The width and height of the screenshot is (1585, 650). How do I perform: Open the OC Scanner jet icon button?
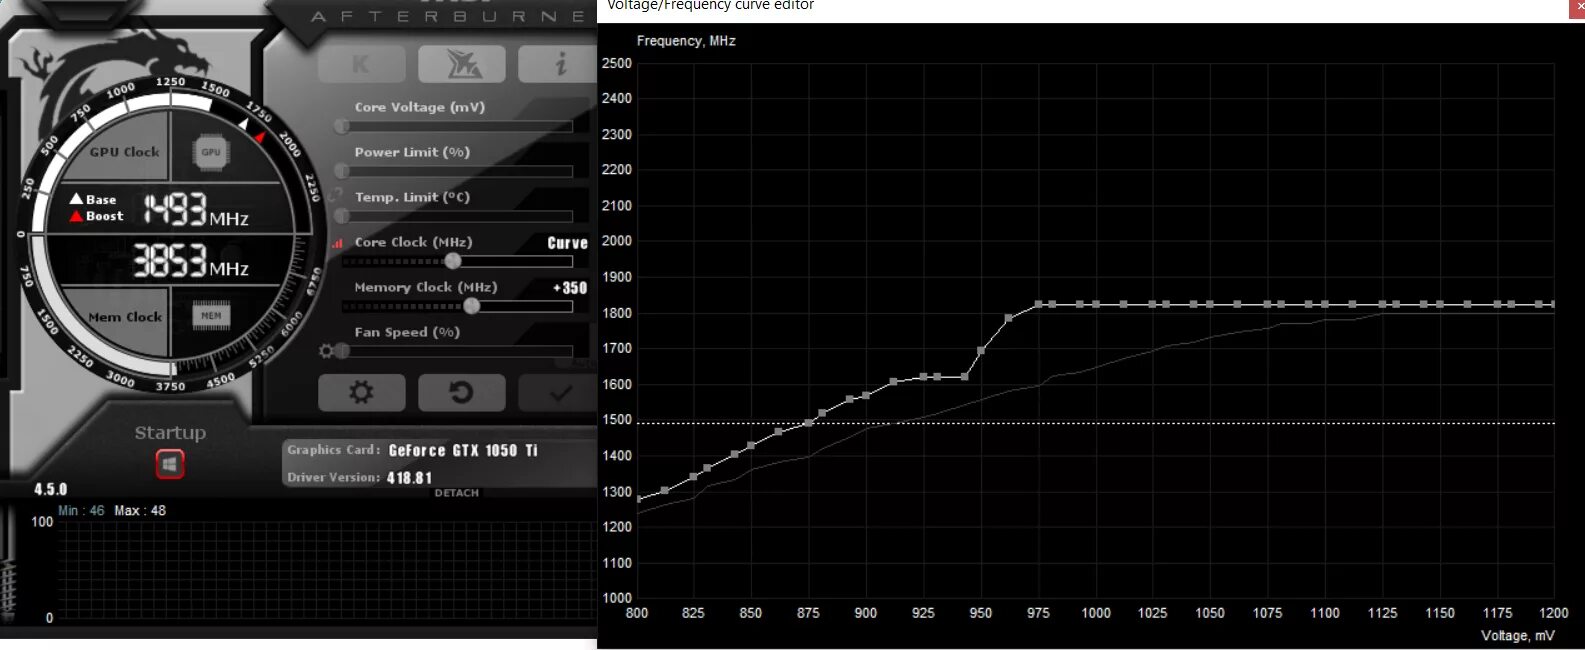(x=462, y=65)
